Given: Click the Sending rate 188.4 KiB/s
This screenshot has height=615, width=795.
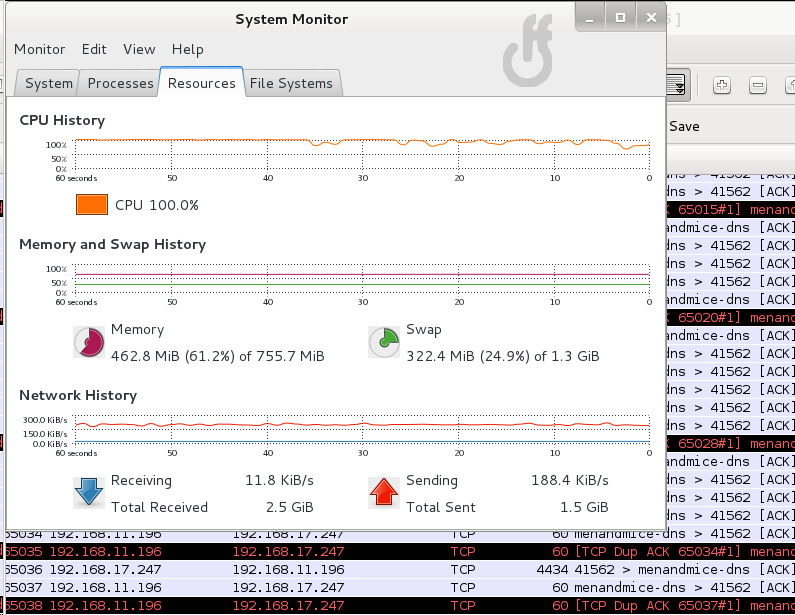Looking at the screenshot, I should (x=570, y=480).
